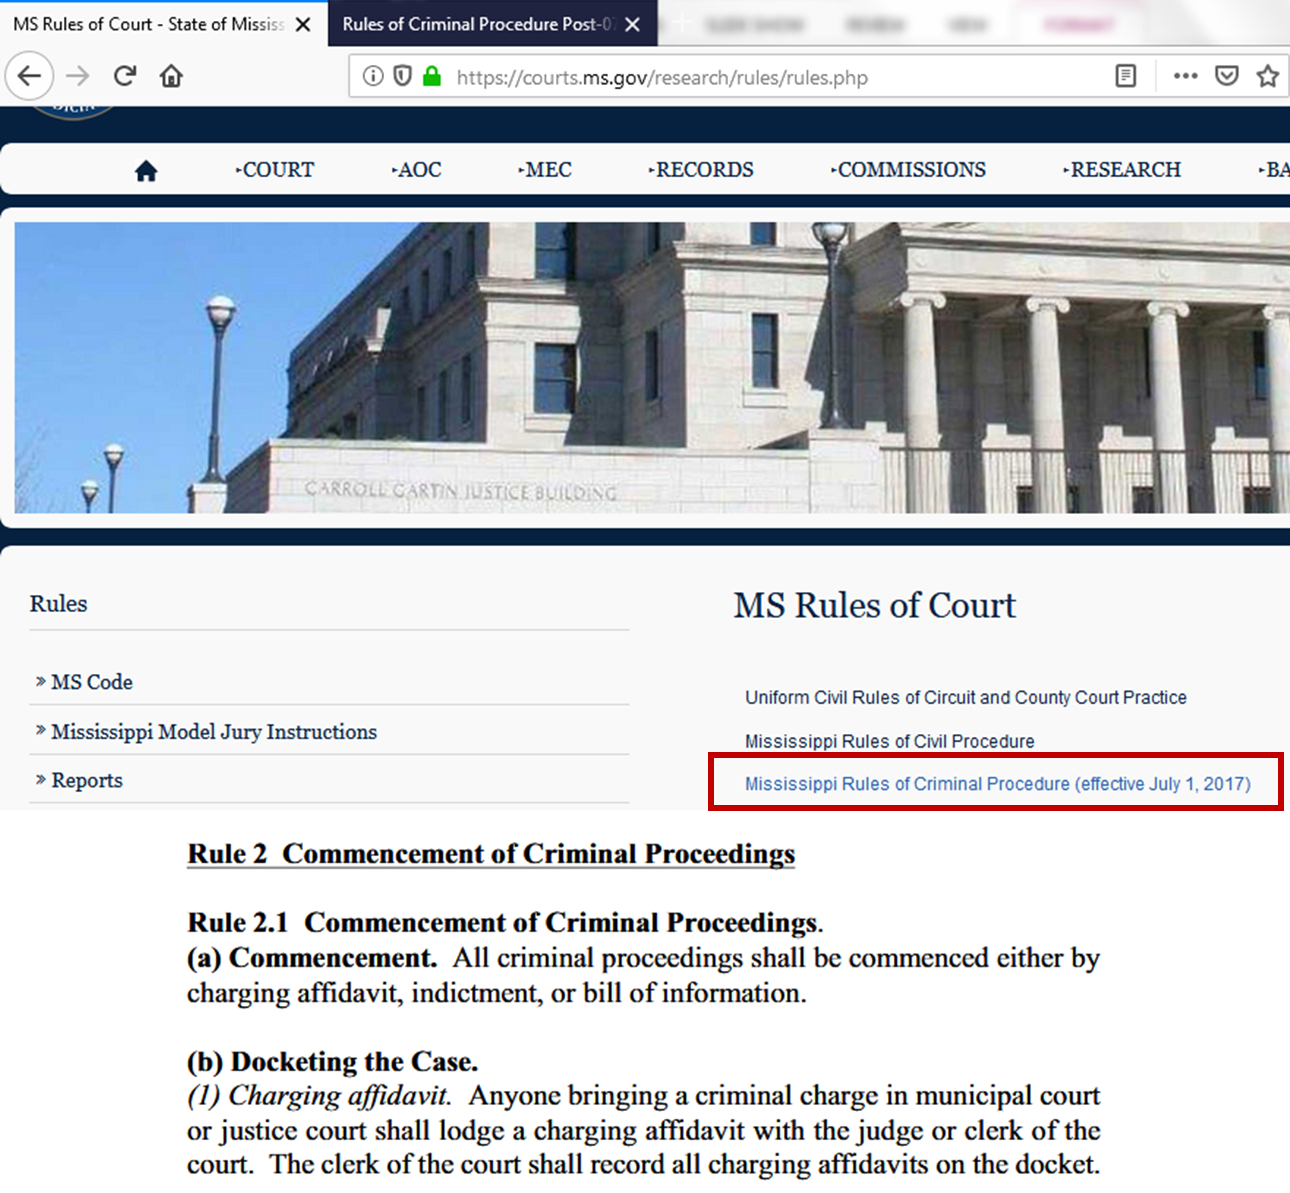
Task: Open Mississippi Model Jury Instructions link
Action: click(214, 732)
